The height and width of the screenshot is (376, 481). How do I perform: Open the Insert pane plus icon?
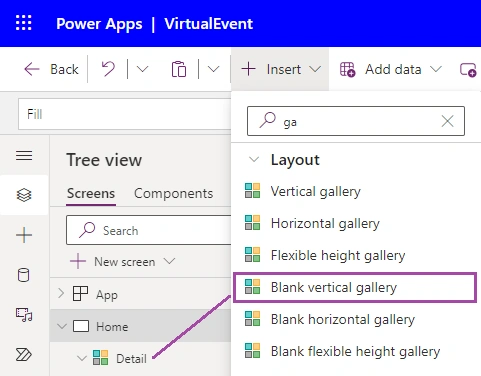click(x=24, y=235)
